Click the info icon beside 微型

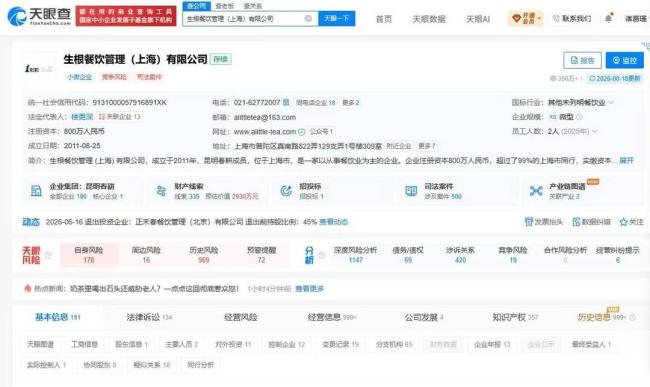tap(580, 117)
